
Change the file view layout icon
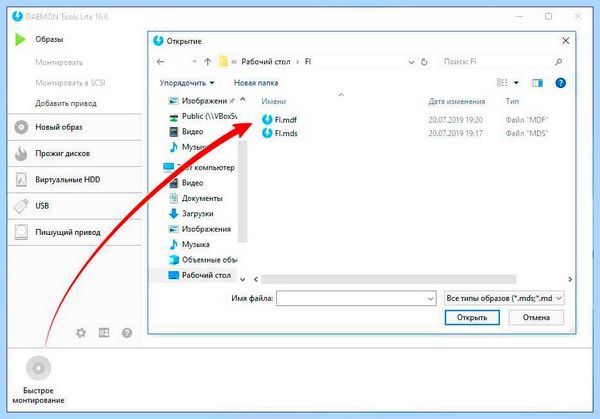click(502, 83)
